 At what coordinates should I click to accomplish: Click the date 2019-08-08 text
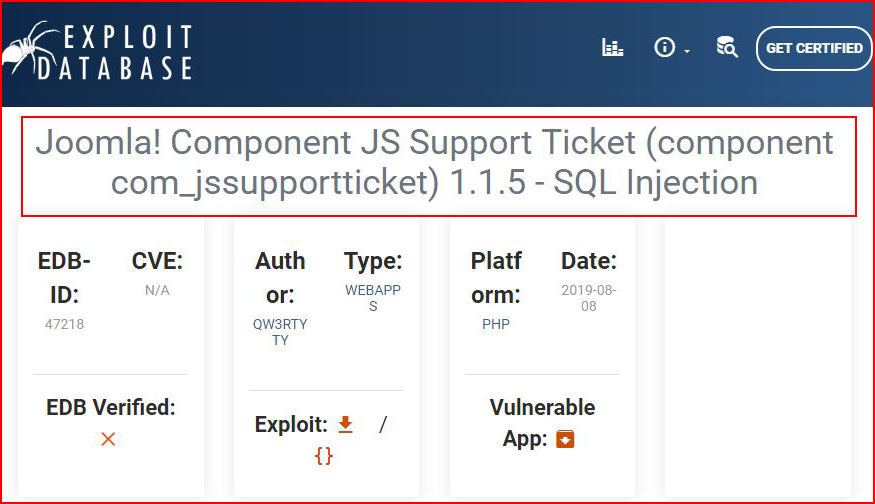tap(589, 298)
